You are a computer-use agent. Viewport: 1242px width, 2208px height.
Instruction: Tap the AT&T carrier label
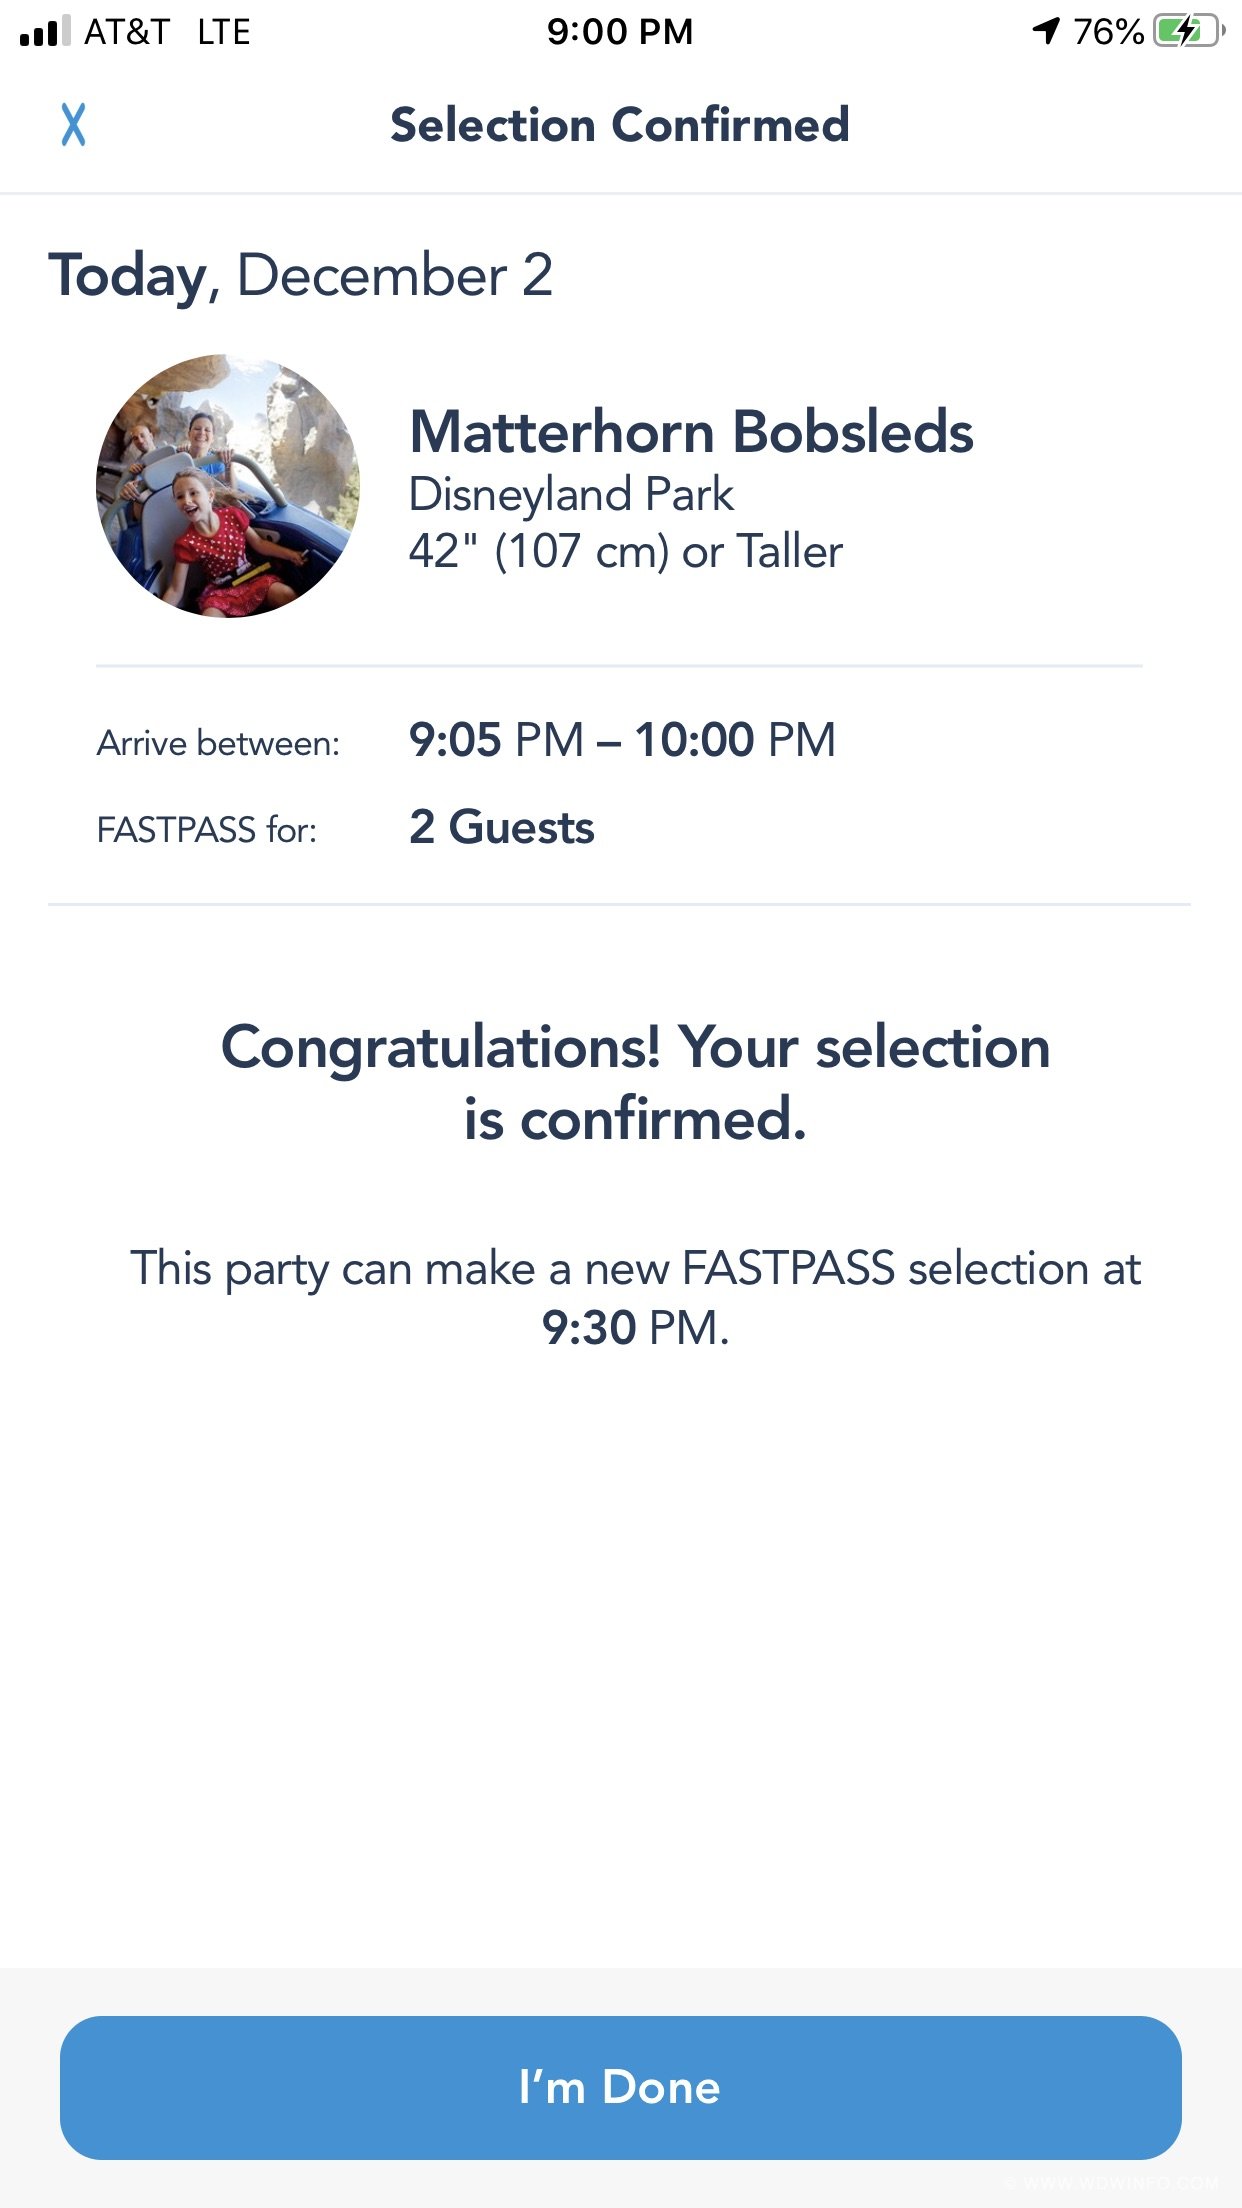(126, 32)
